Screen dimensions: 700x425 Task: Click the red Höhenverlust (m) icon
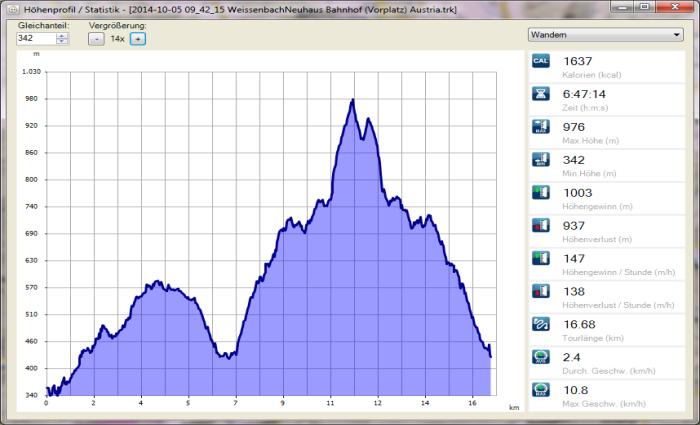541,226
